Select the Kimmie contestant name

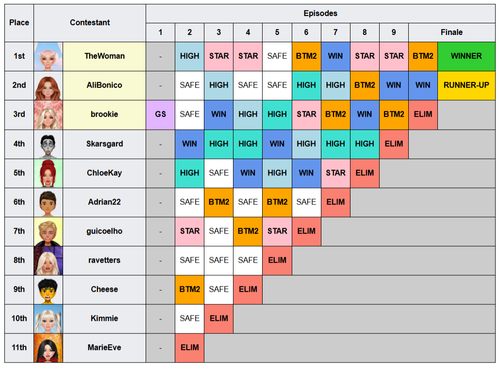click(104, 319)
